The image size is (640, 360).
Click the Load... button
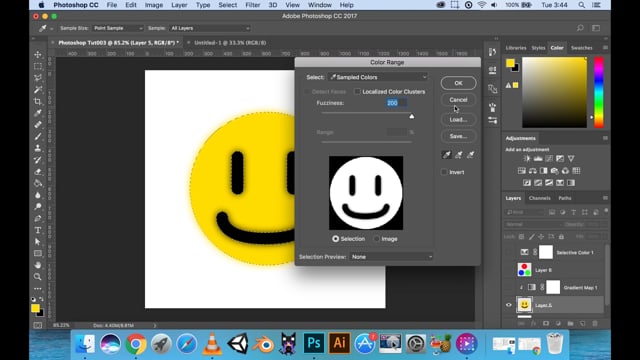click(458, 120)
